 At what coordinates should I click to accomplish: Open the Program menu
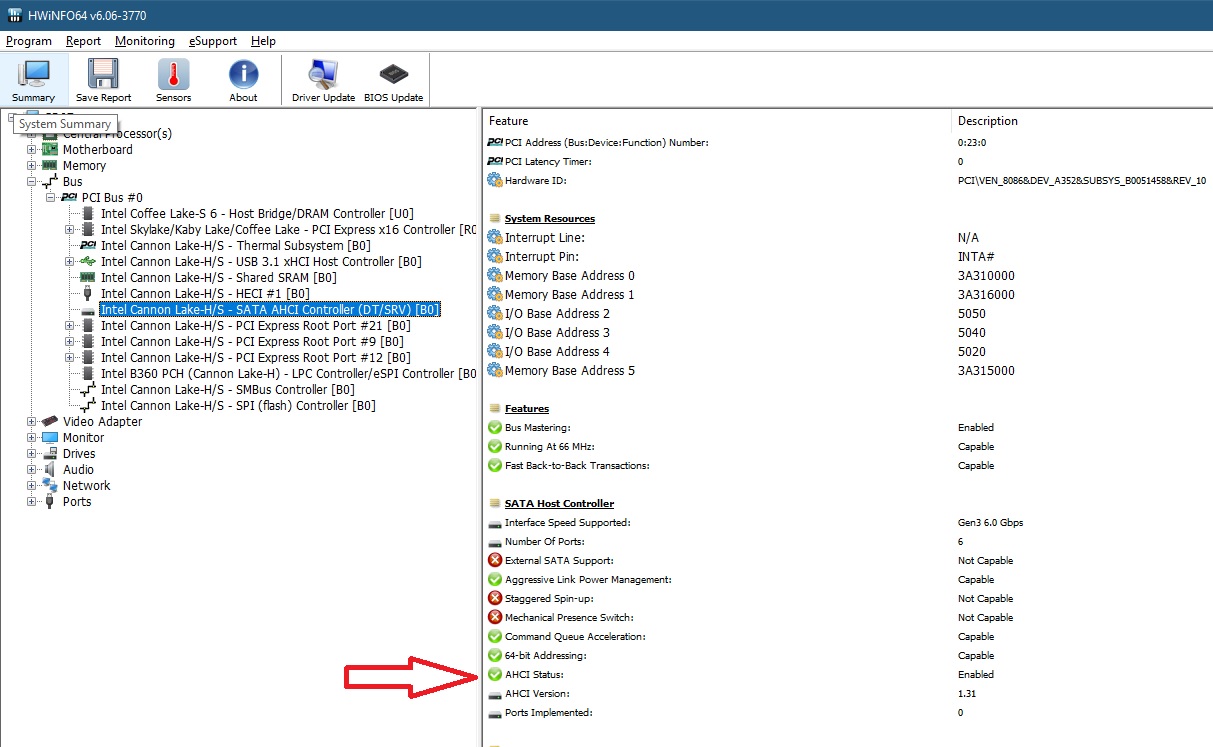(29, 41)
